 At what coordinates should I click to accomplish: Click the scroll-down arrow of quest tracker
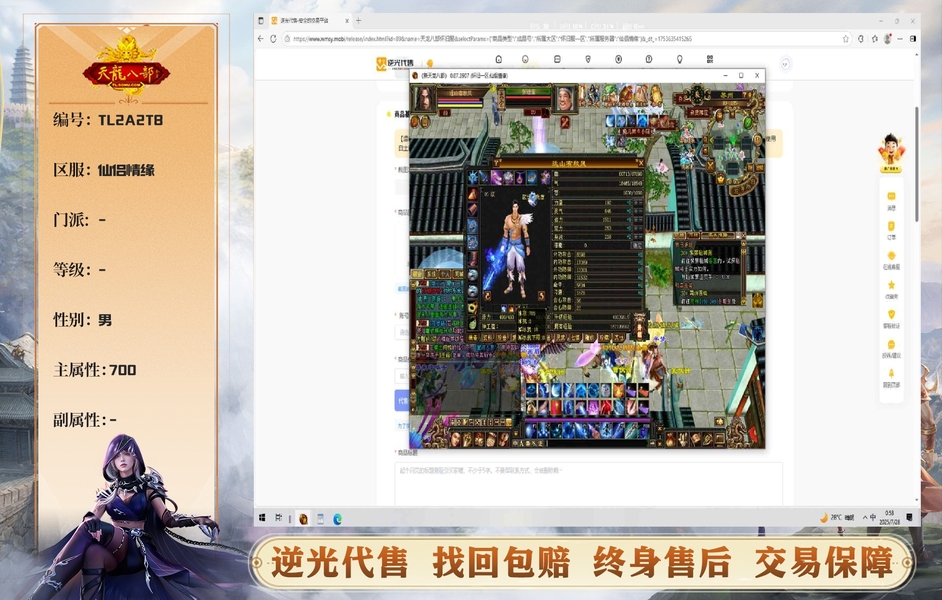pos(743,301)
